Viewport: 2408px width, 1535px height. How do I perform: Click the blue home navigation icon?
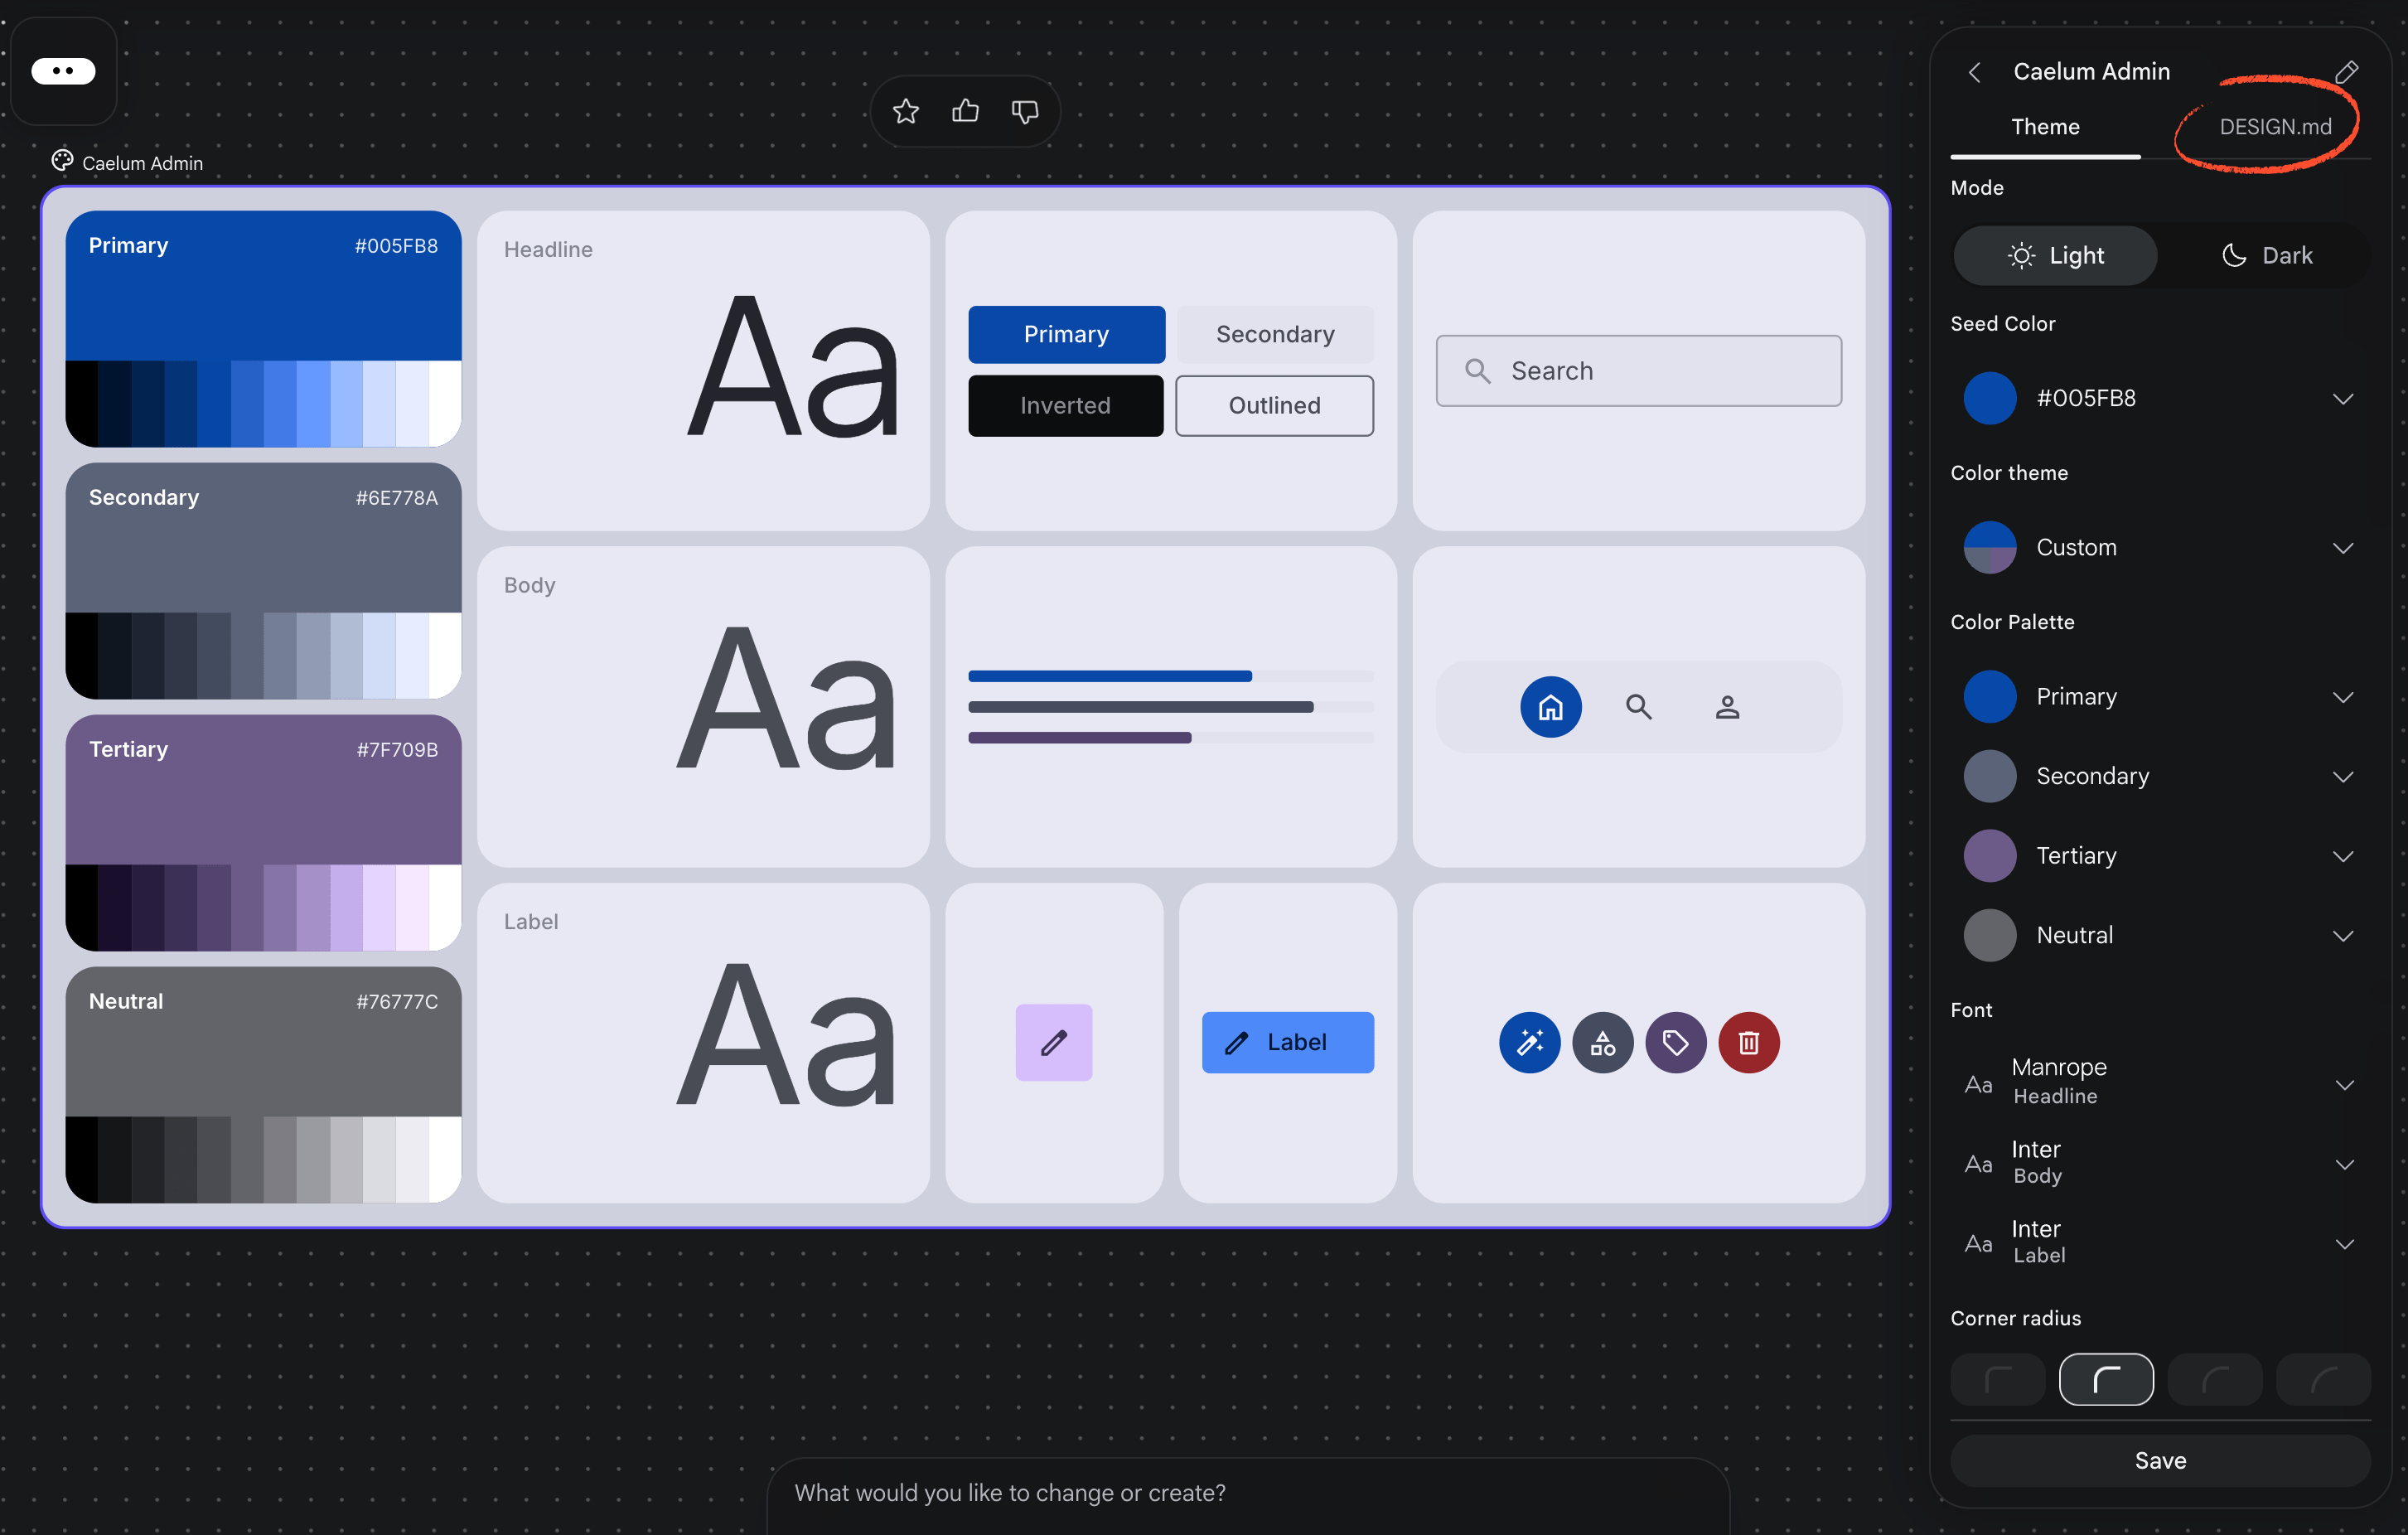point(1550,707)
